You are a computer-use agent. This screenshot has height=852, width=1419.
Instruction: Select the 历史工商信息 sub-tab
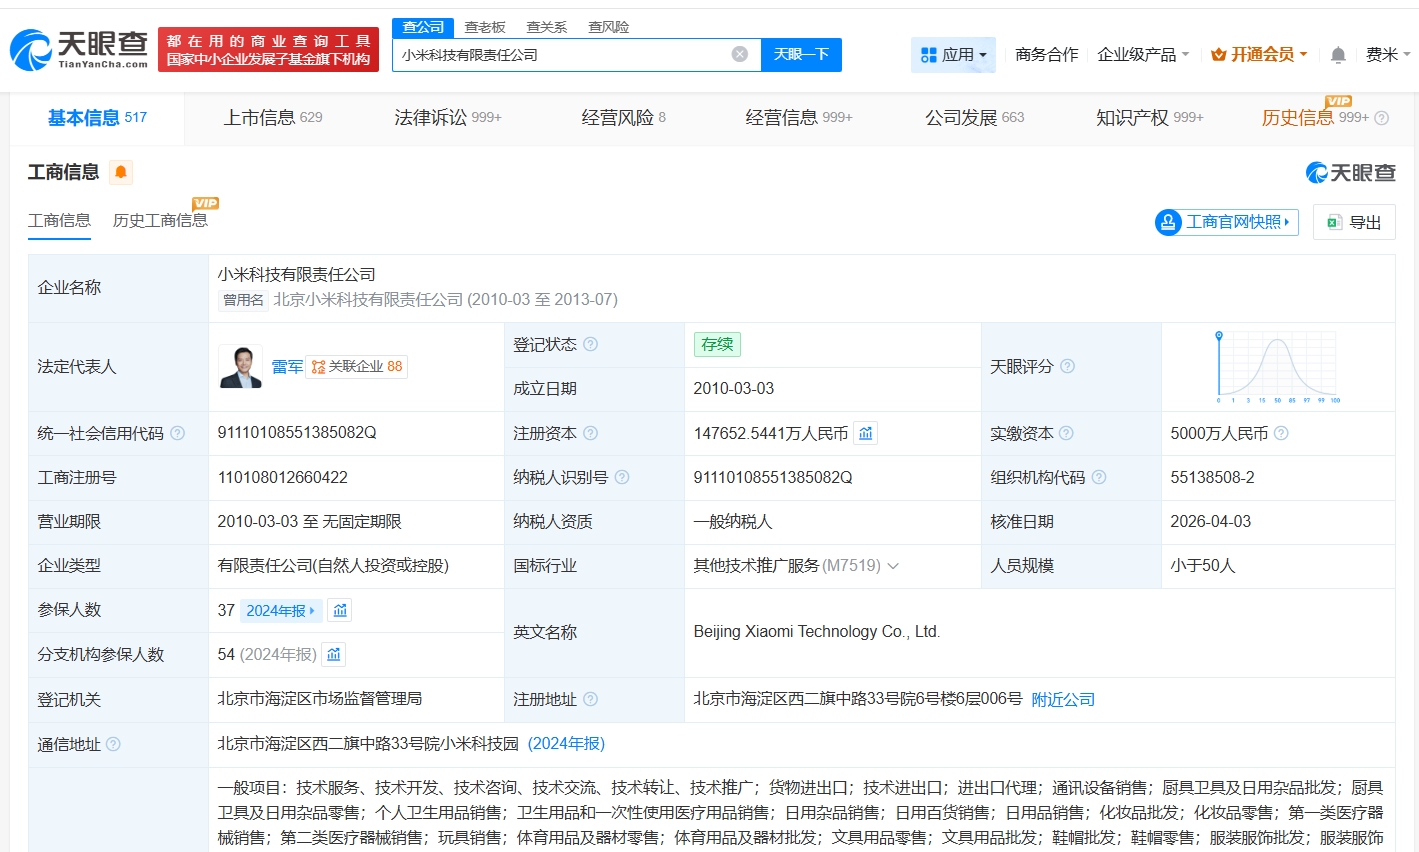pyautogui.click(x=160, y=220)
